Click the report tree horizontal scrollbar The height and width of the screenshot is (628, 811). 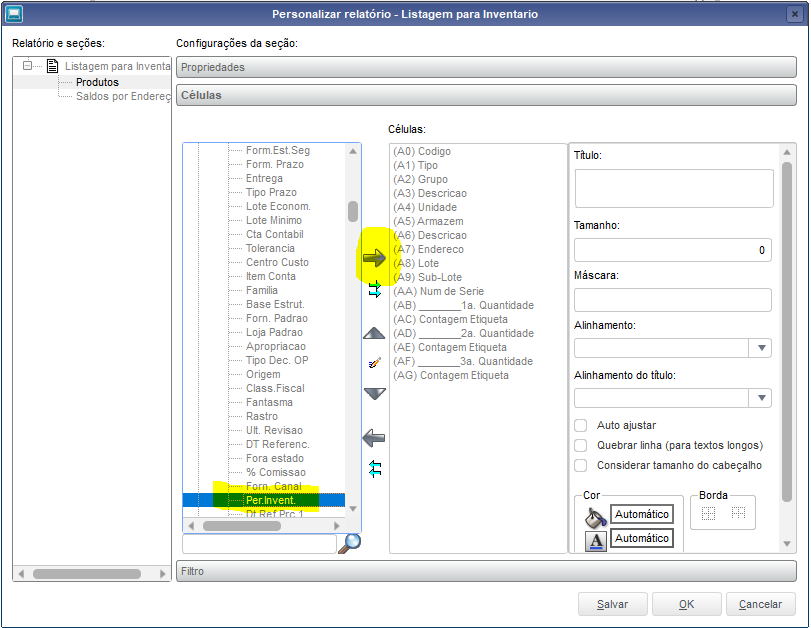(x=87, y=574)
